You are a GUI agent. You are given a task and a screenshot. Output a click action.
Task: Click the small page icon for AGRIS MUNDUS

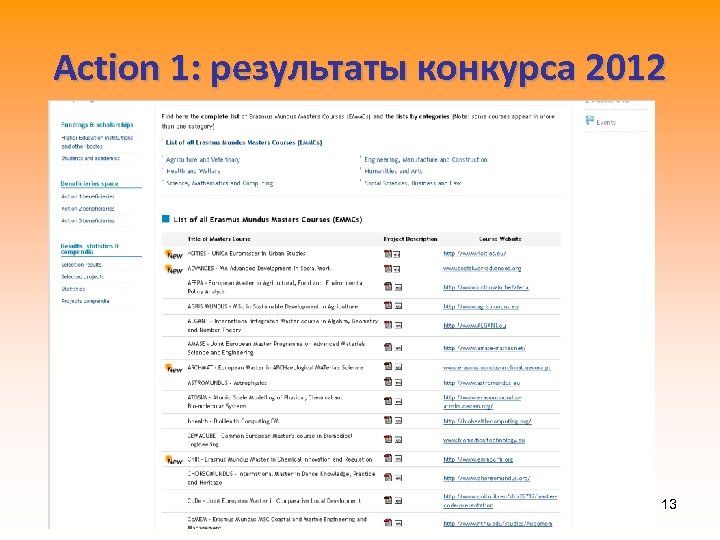(x=398, y=306)
